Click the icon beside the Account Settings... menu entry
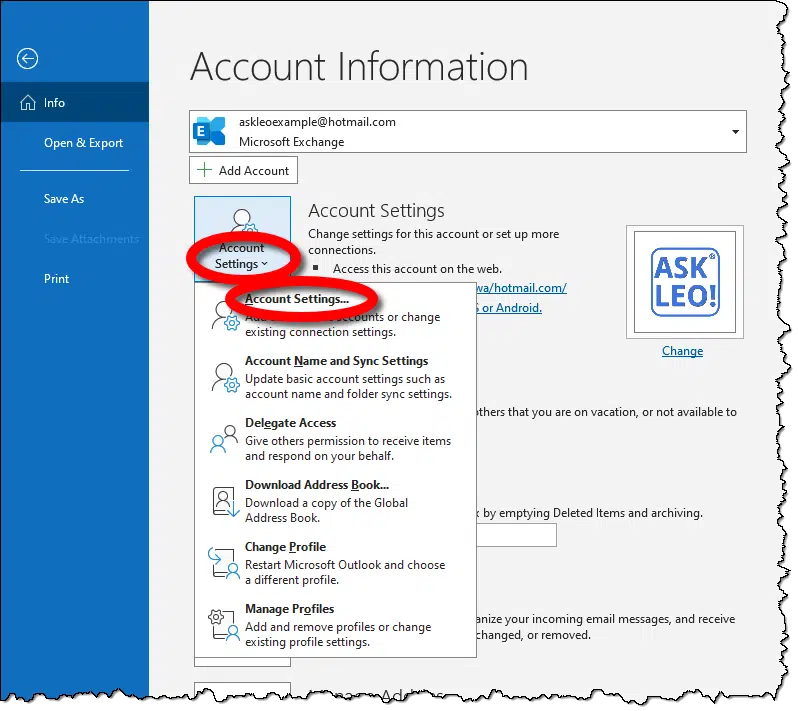This screenshot has width=798, height=711. 225,316
